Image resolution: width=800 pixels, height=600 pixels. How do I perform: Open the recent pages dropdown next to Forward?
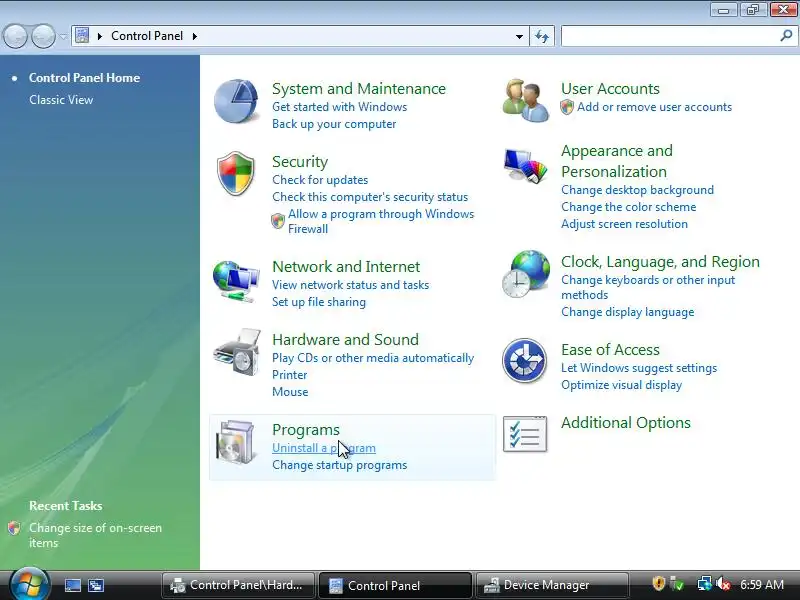63,36
